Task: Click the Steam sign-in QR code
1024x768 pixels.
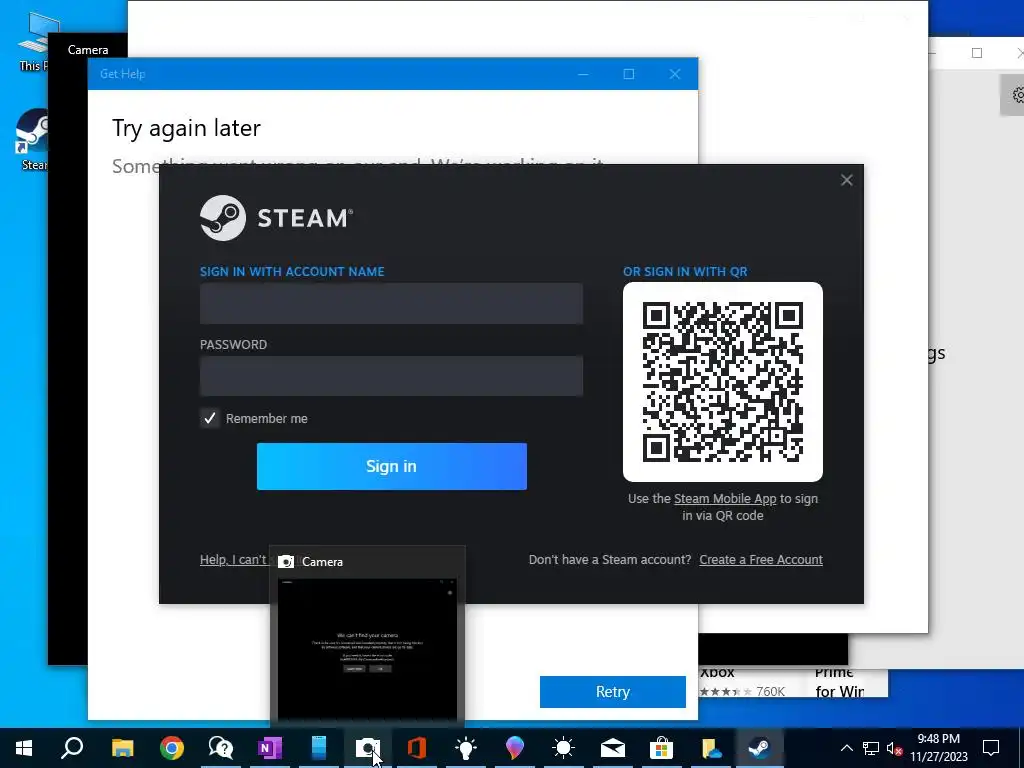Action: pos(723,382)
